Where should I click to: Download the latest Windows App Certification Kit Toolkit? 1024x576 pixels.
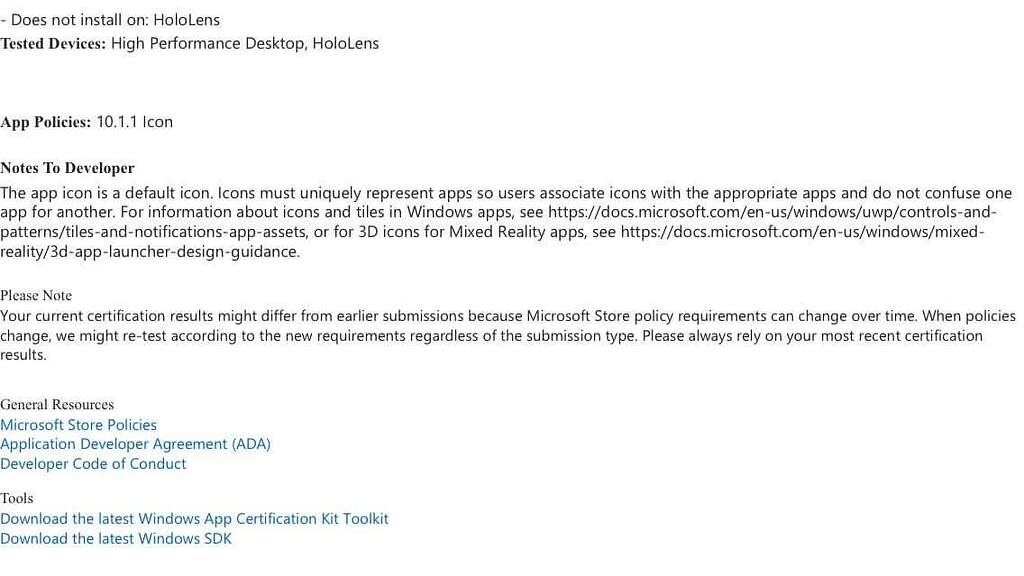(x=194, y=519)
